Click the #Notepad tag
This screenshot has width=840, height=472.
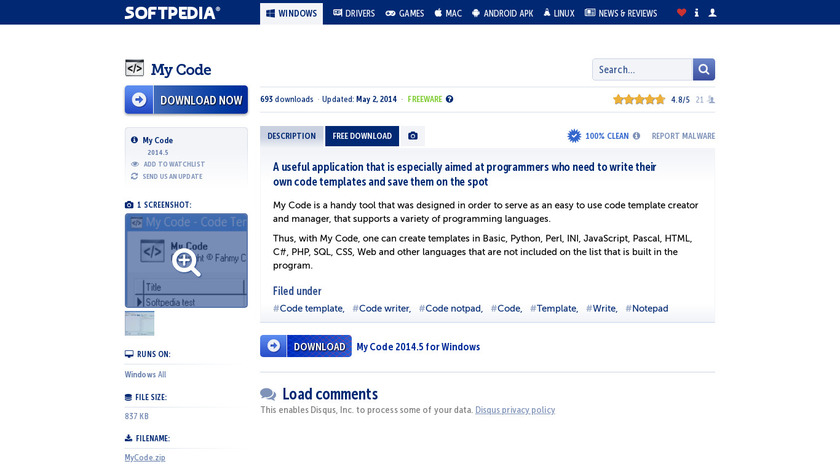[x=647, y=309]
